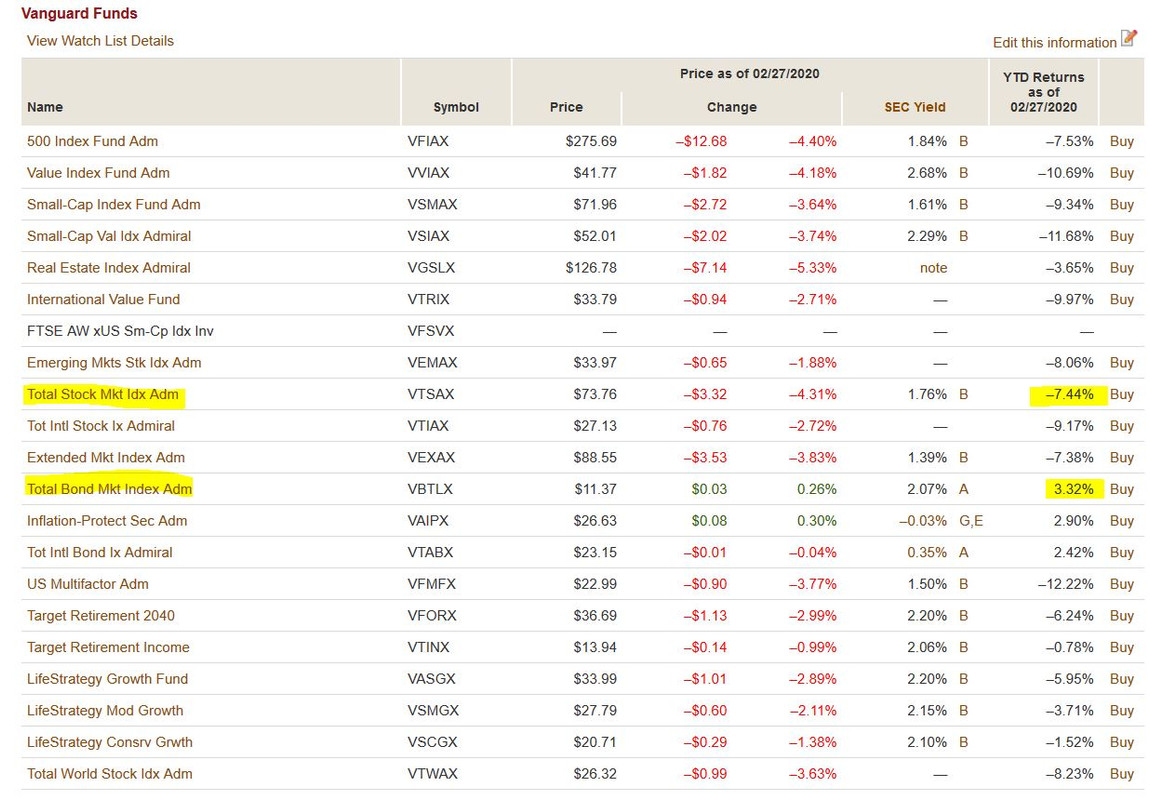Viewport: 1150px width, 800px height.
Task: Click Buy for LifeStrategy Growth Fund
Action: 1121,678
